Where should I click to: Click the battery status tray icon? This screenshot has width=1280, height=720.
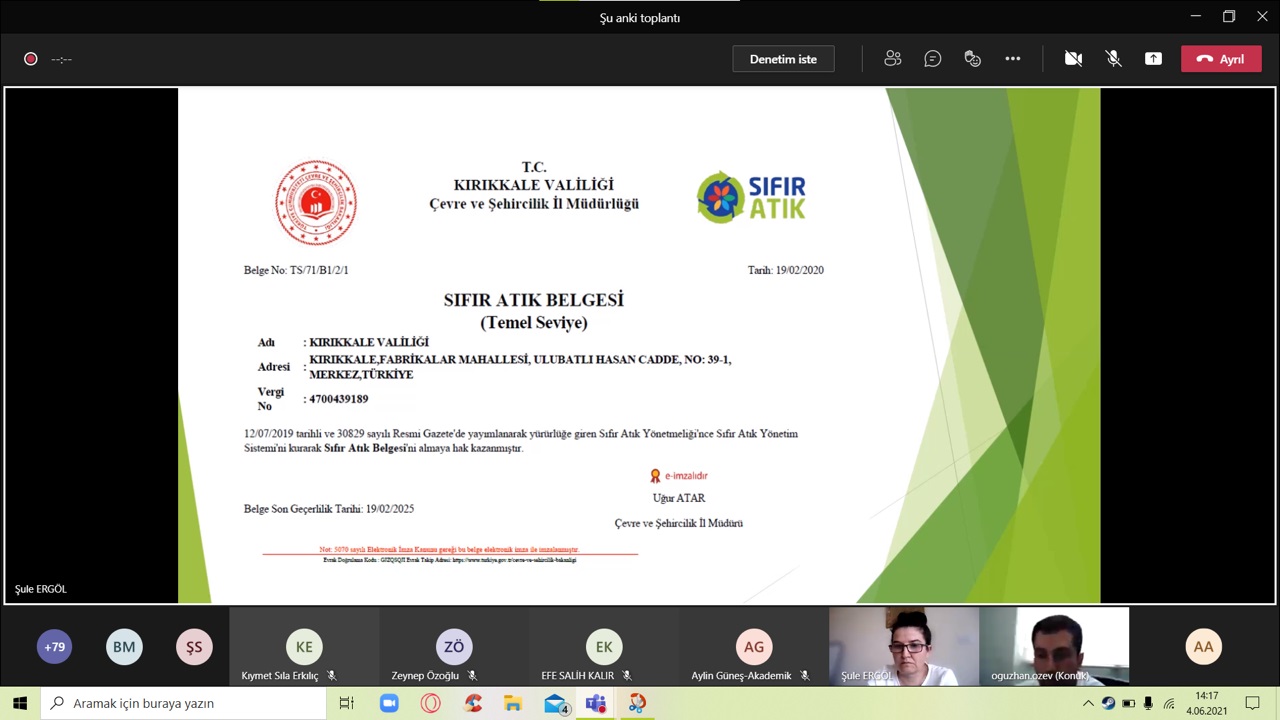point(1128,704)
